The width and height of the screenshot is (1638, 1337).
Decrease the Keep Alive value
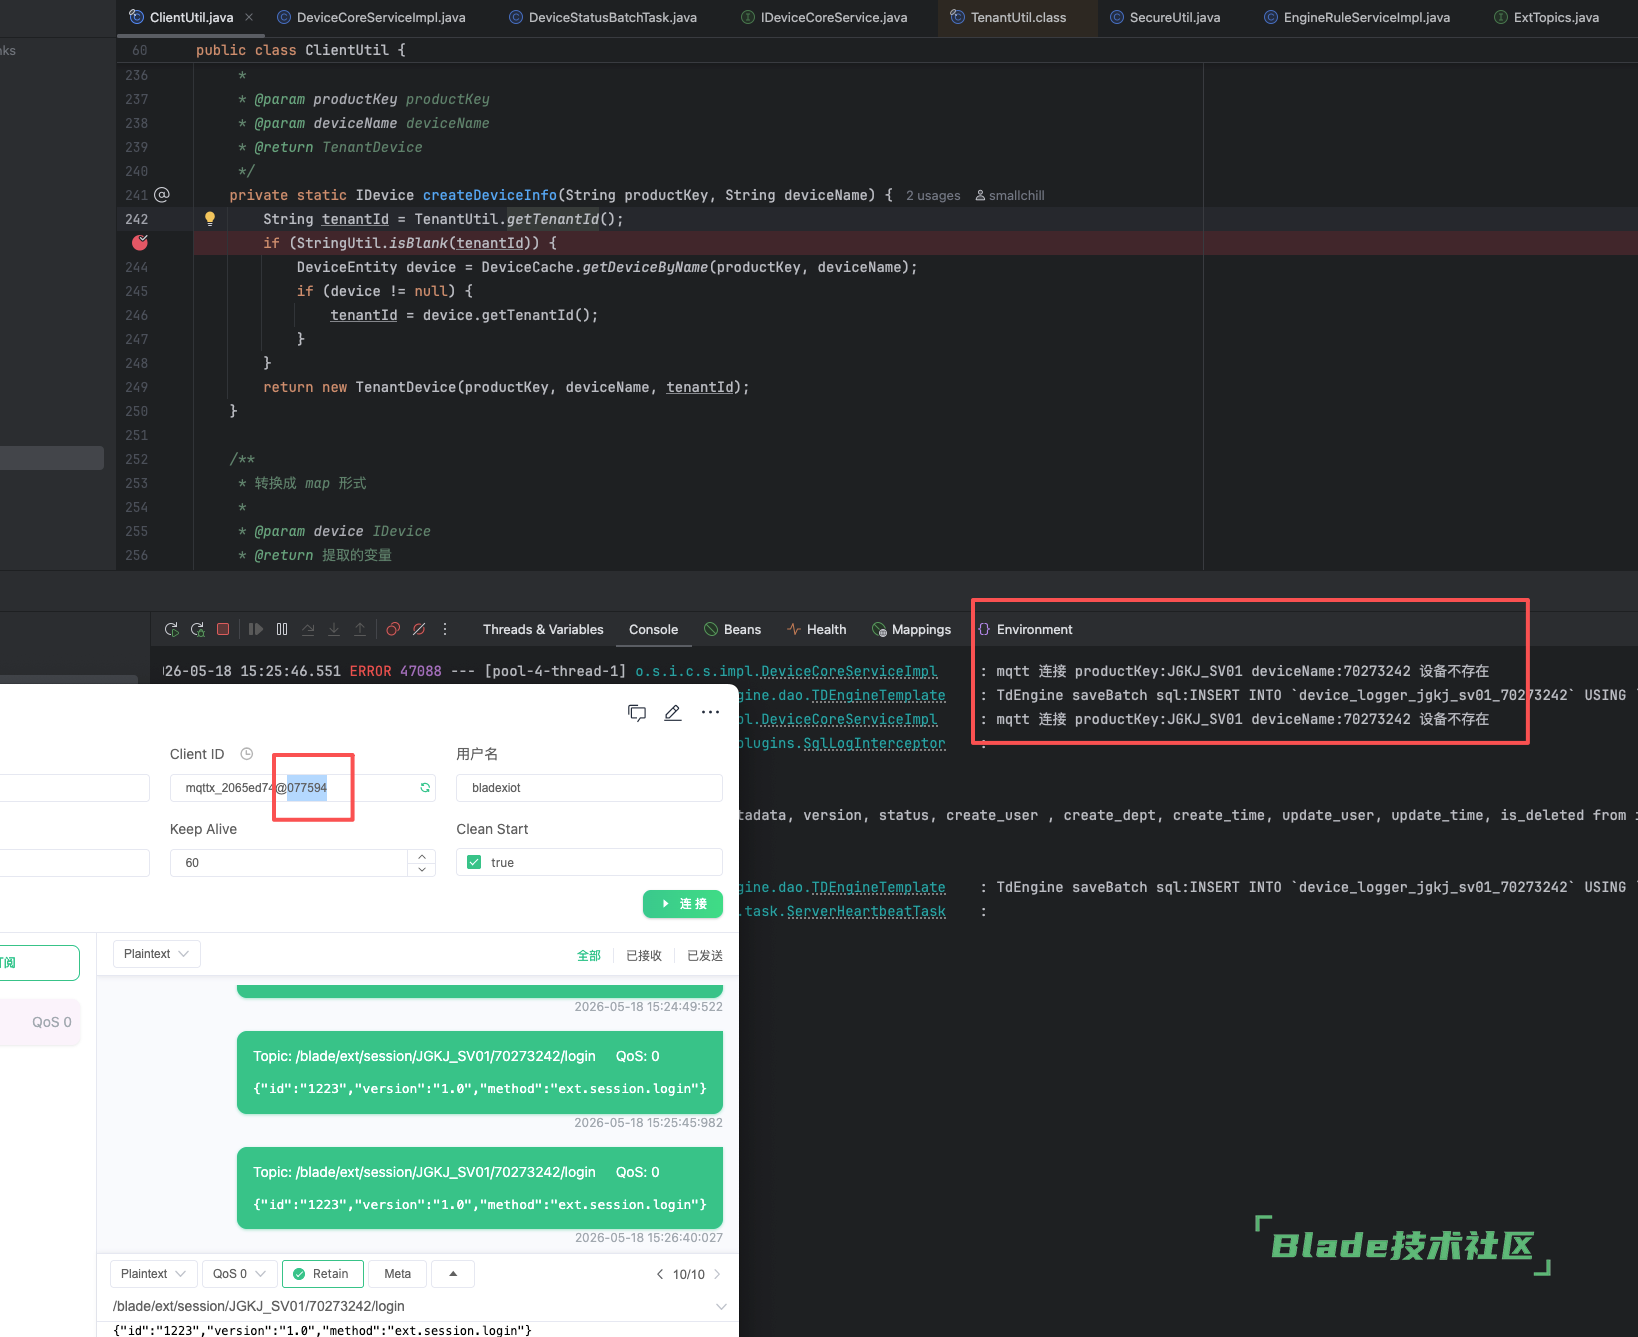(422, 869)
